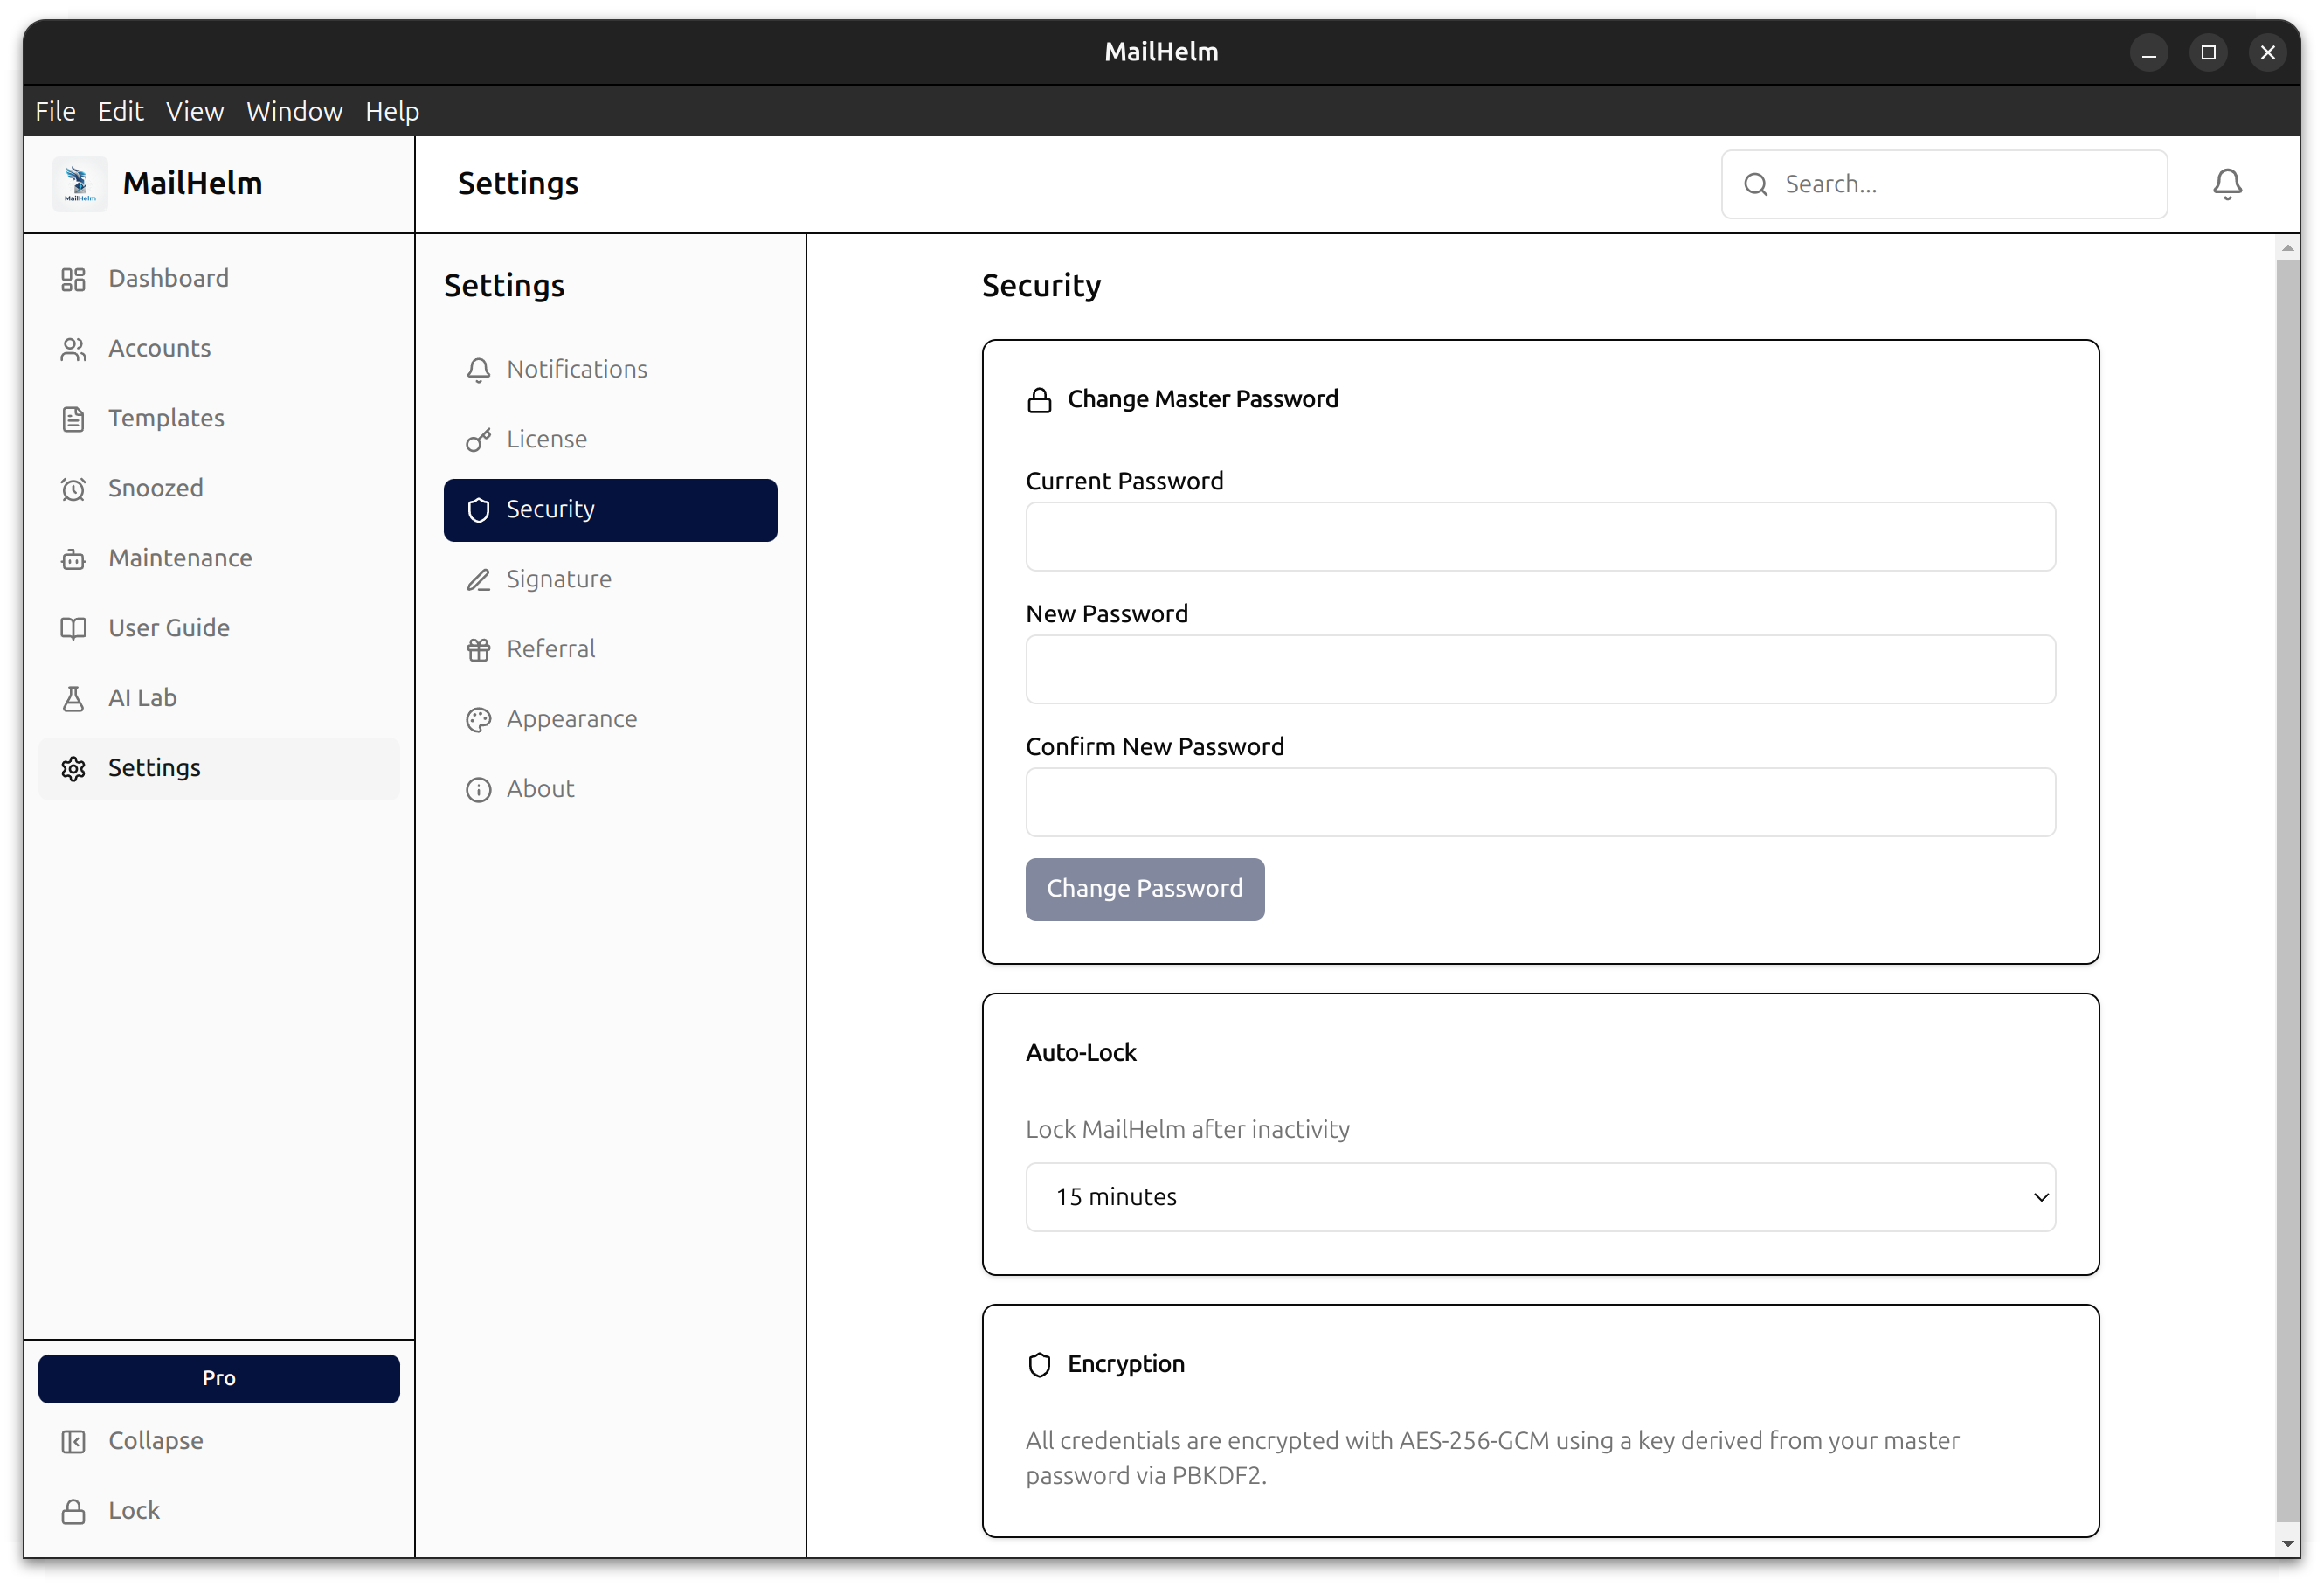This screenshot has width=2324, height=1587.
Task: Click the vertical scrollbar on the right
Action: tap(2286, 890)
